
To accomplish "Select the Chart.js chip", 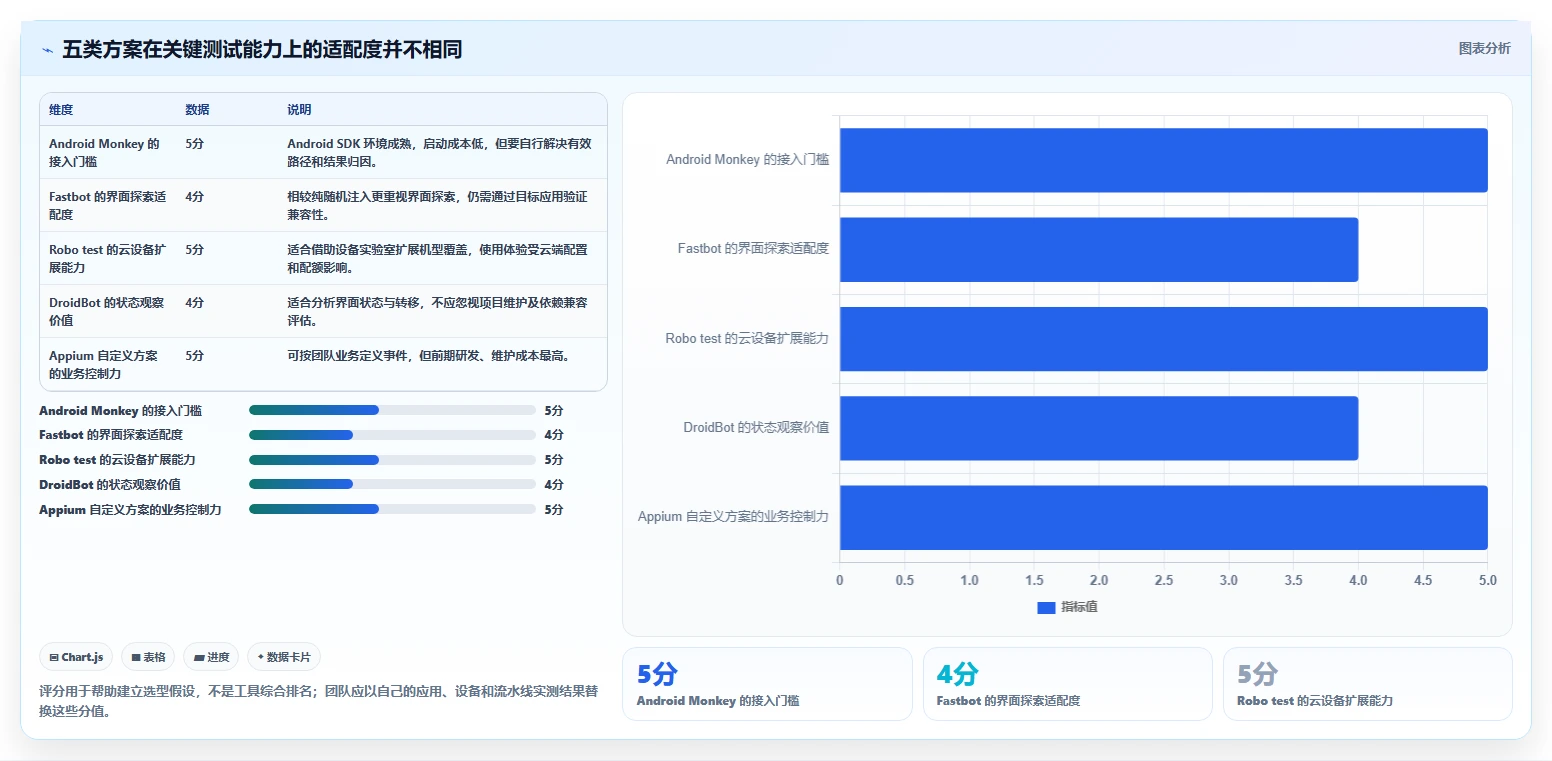I will point(76,657).
